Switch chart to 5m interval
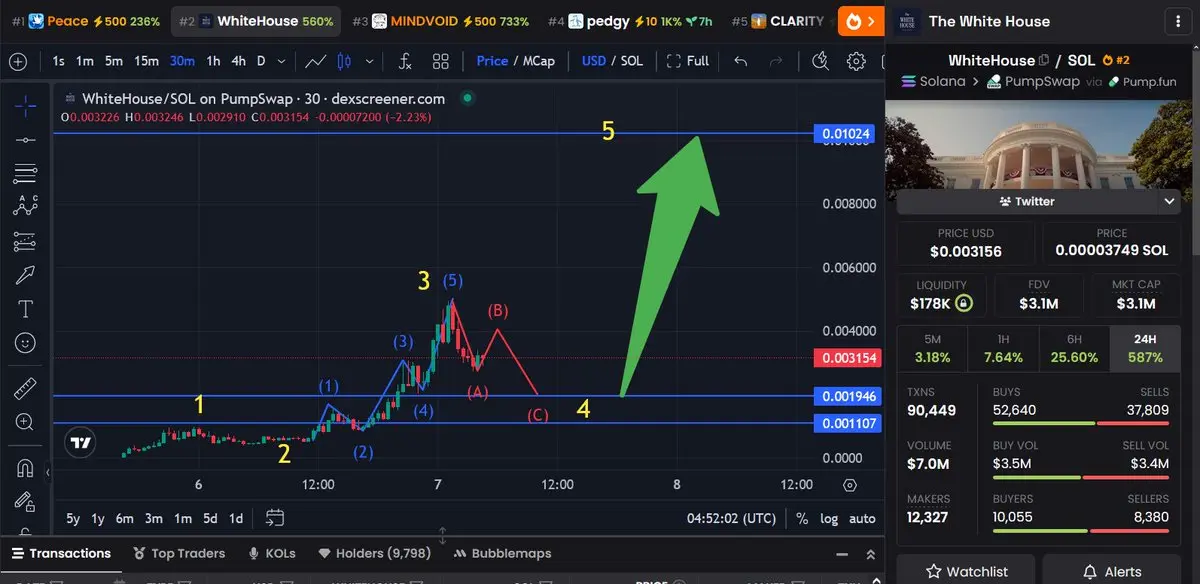 [x=114, y=61]
